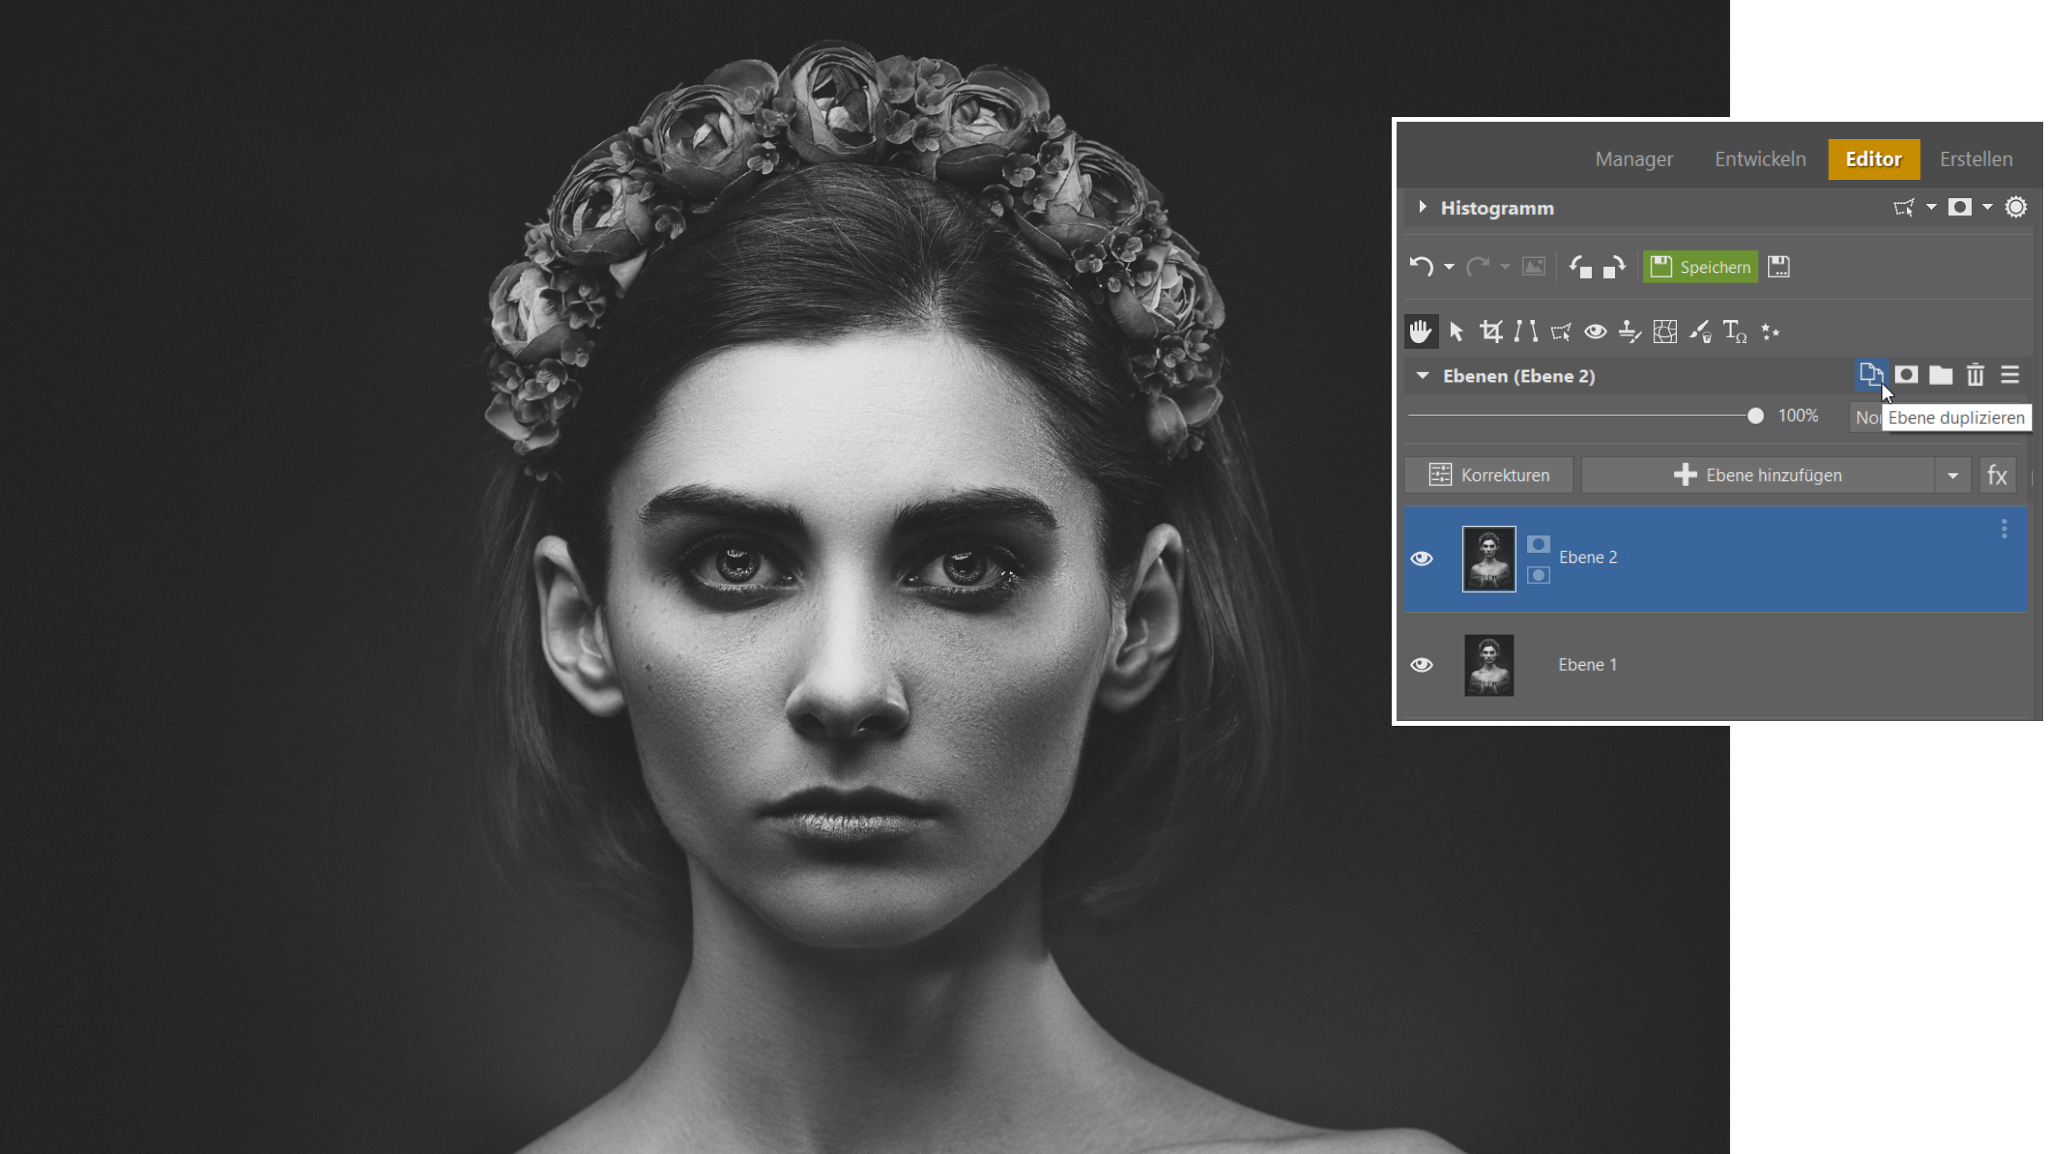Open settings via the gear icon

pyautogui.click(x=2016, y=207)
